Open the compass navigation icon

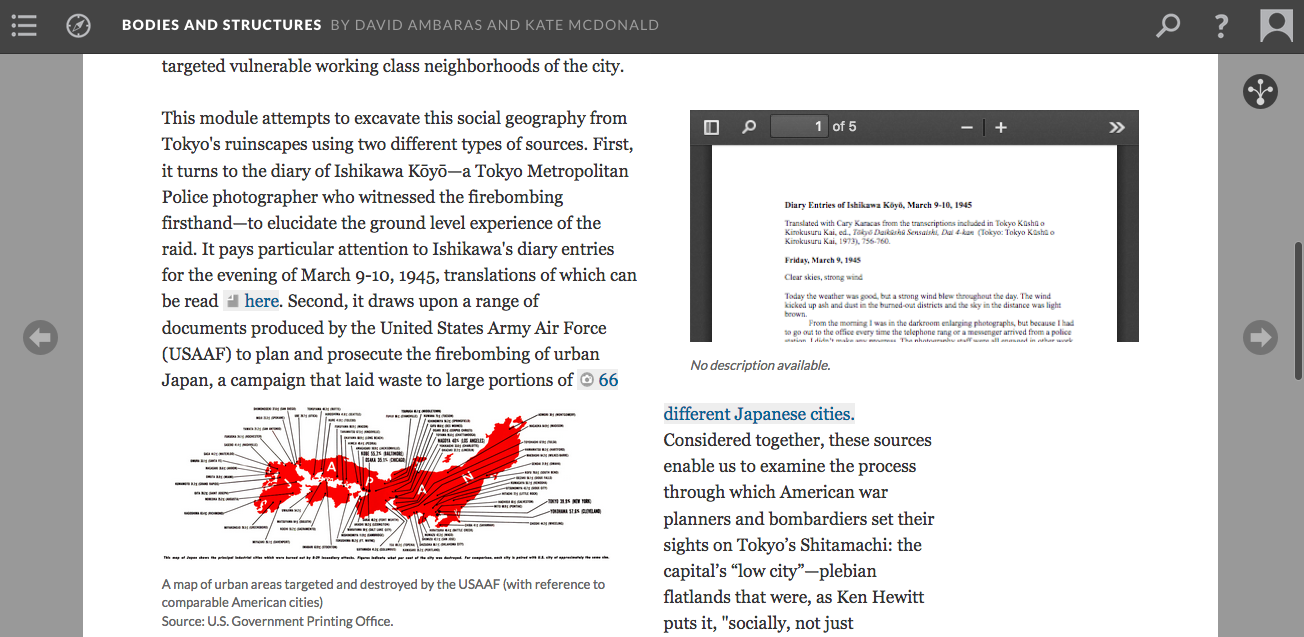(x=78, y=26)
